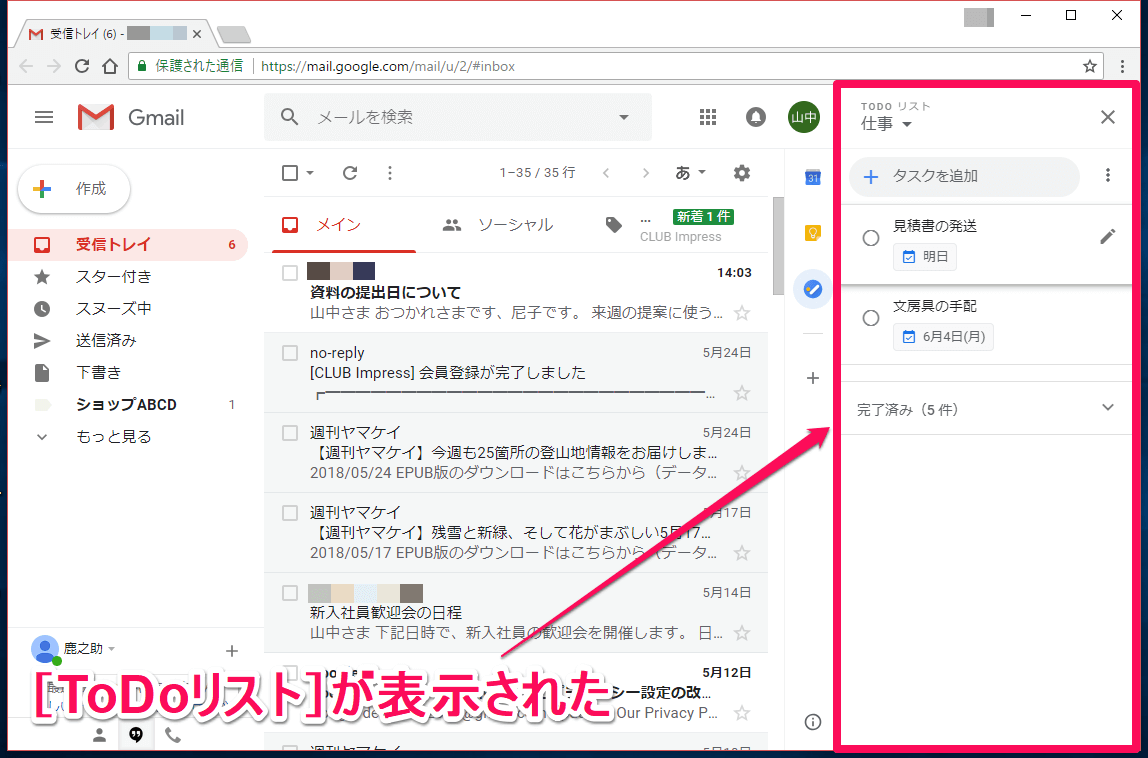Click the 6月4日(月) due date chip
This screenshot has height=758, width=1148.
pyautogui.click(x=943, y=337)
